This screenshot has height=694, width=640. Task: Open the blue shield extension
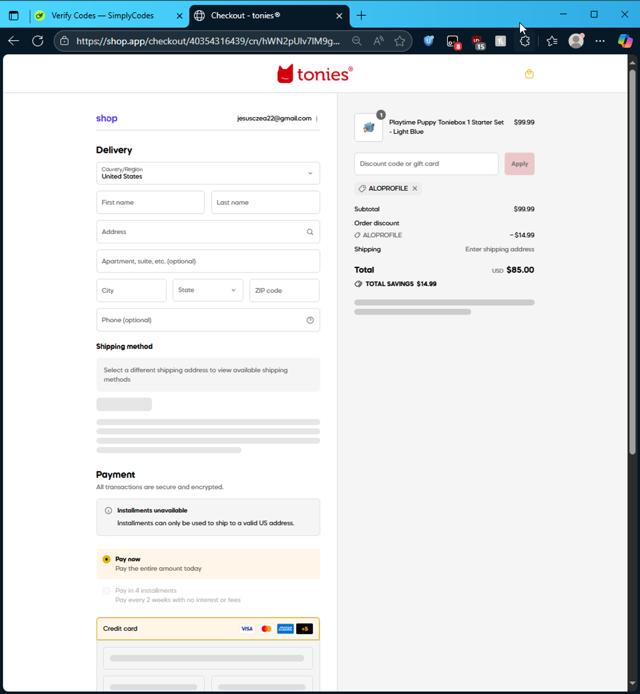click(428, 41)
